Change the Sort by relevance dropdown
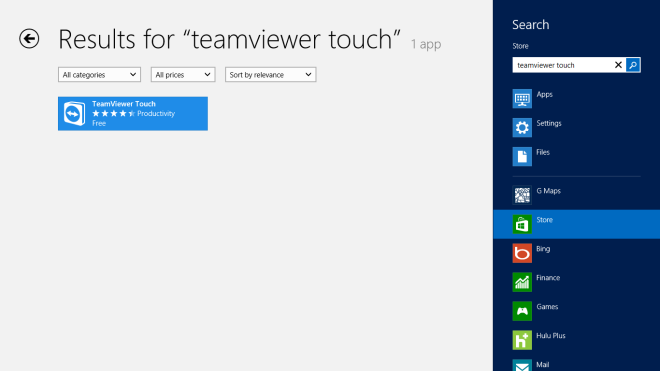This screenshot has width=660, height=371. coord(271,75)
